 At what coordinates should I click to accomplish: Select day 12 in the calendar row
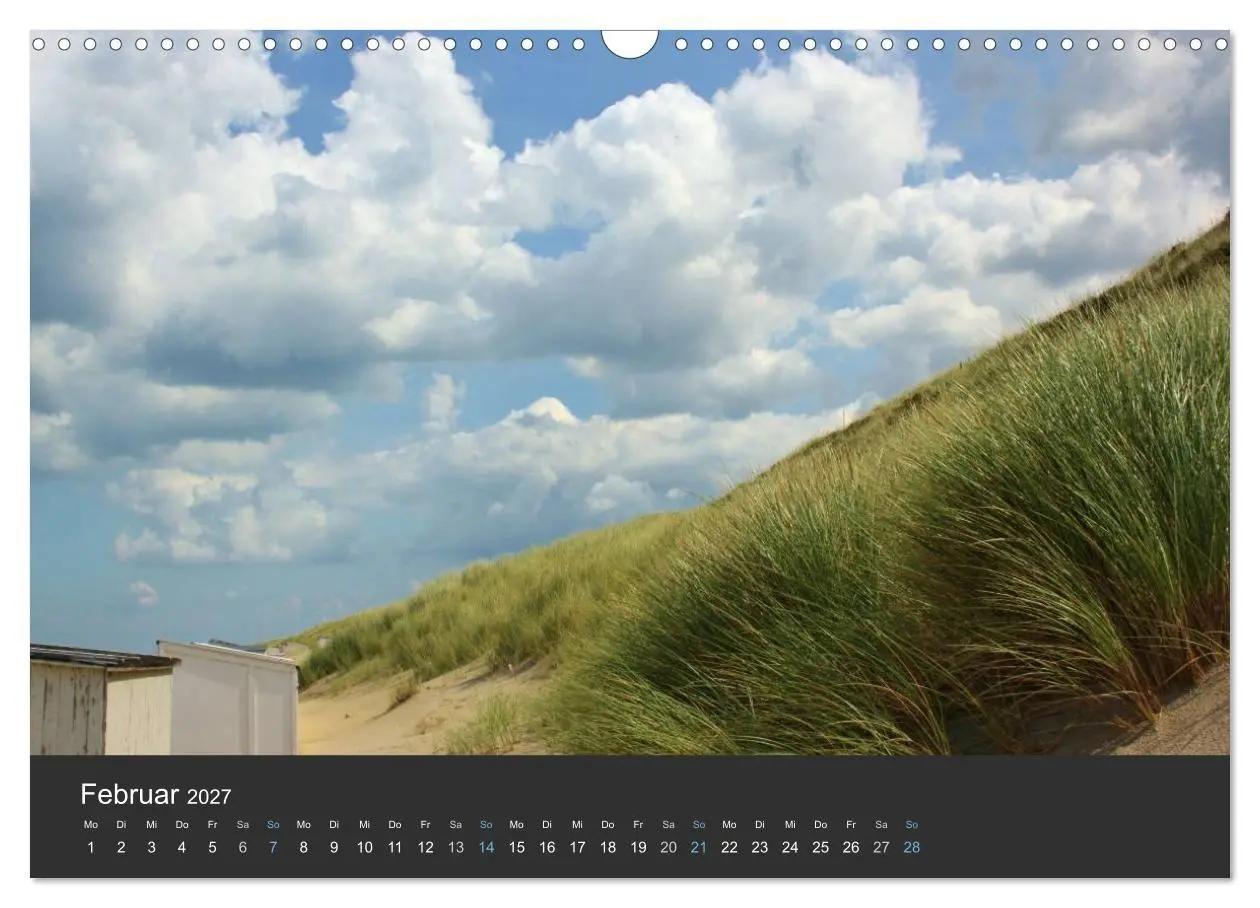coord(425,847)
